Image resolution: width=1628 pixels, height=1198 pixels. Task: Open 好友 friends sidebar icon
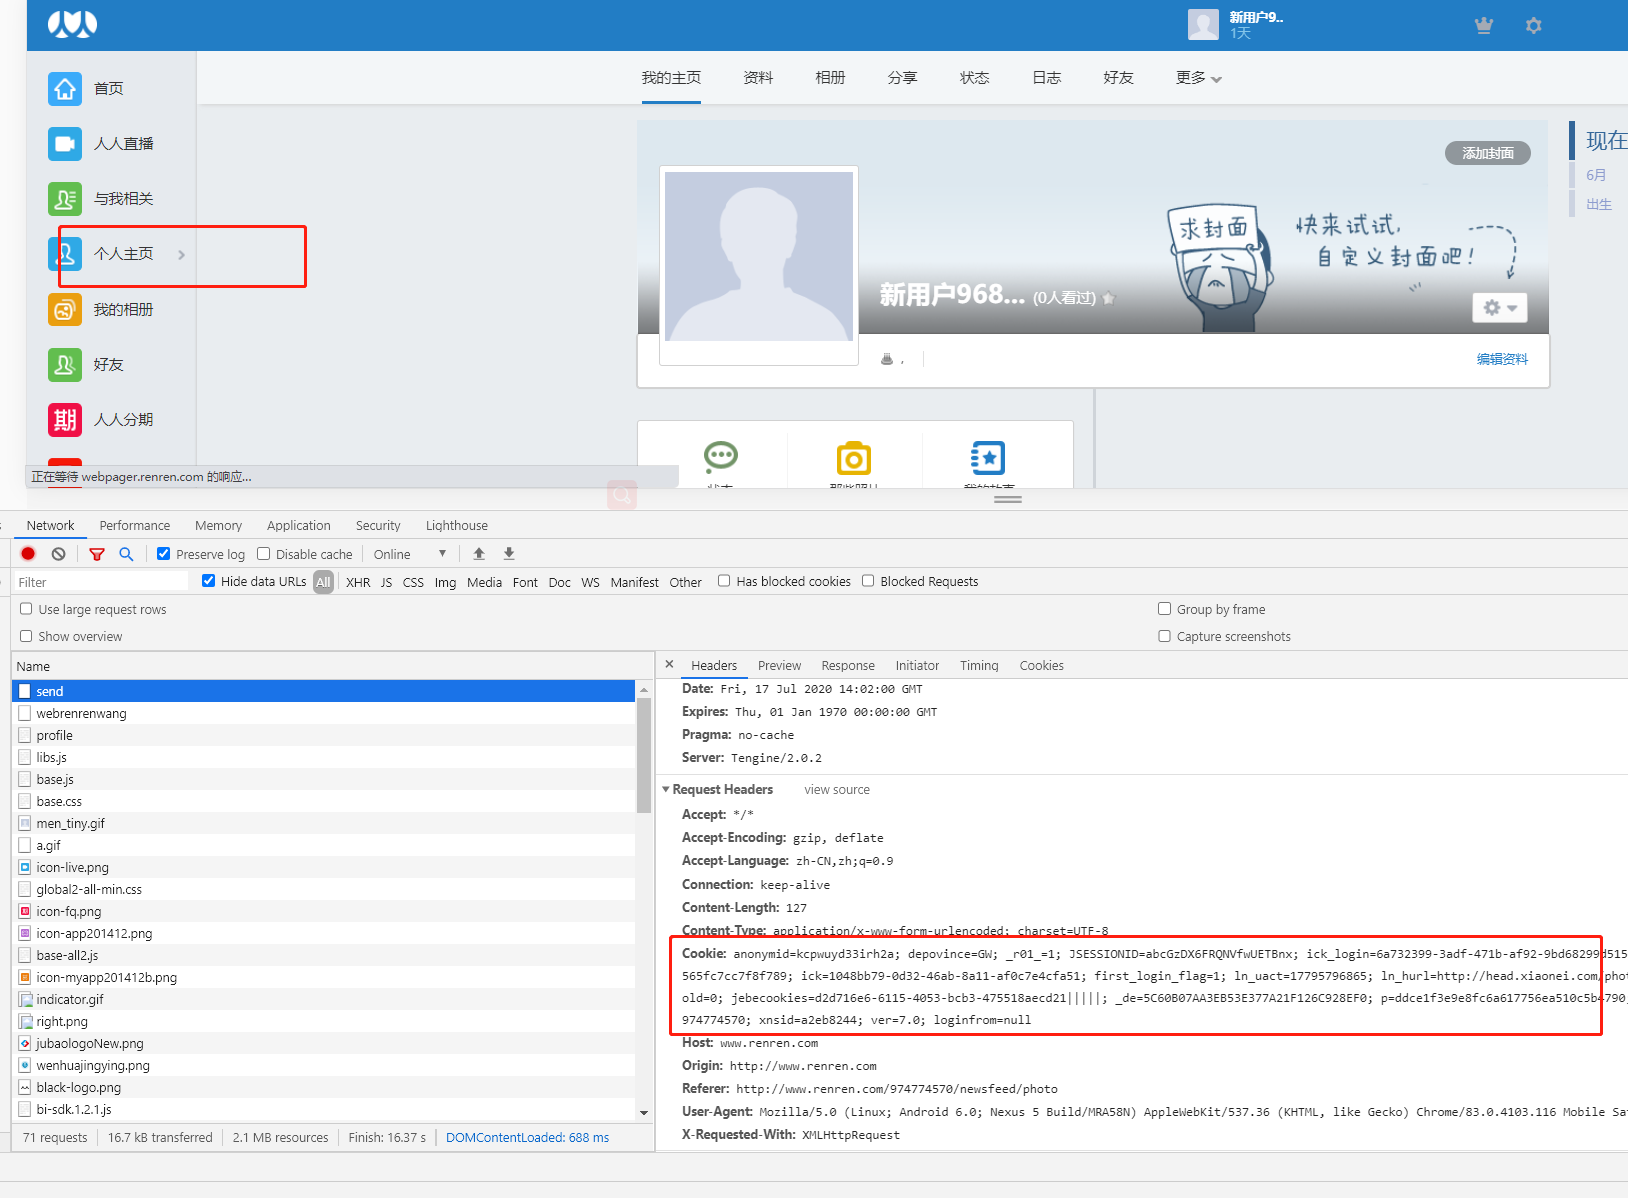[x=65, y=364]
